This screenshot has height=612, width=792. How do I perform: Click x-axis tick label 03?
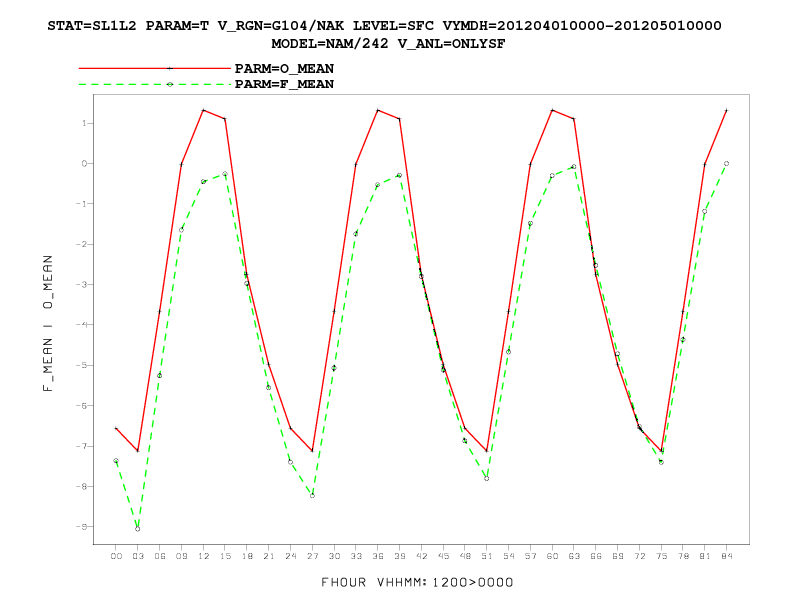(137, 556)
